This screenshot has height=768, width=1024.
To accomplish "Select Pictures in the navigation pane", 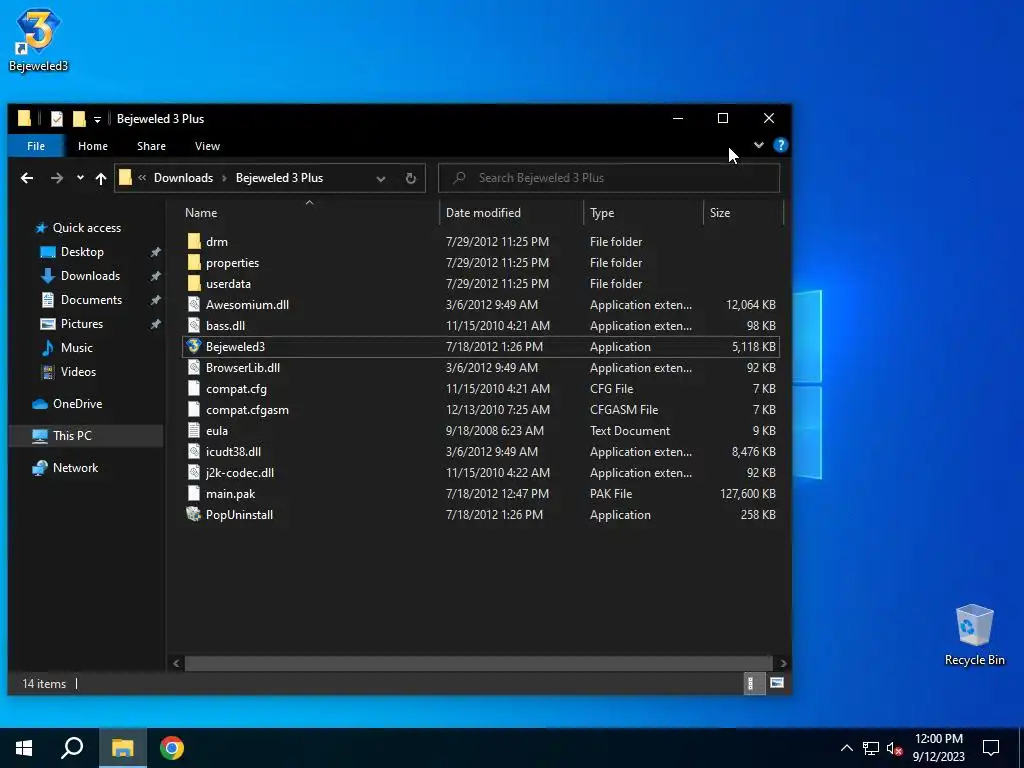I will click(x=82, y=324).
